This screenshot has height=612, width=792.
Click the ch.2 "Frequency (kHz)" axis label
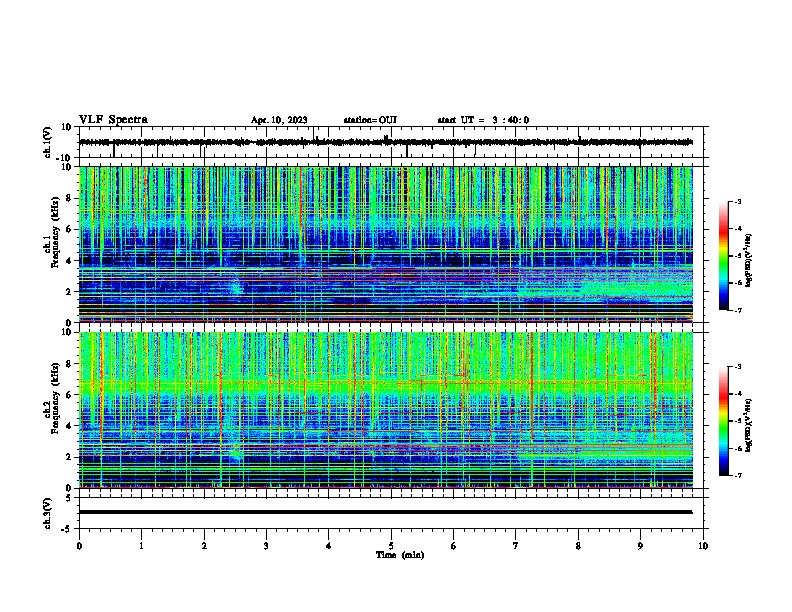tap(55, 398)
